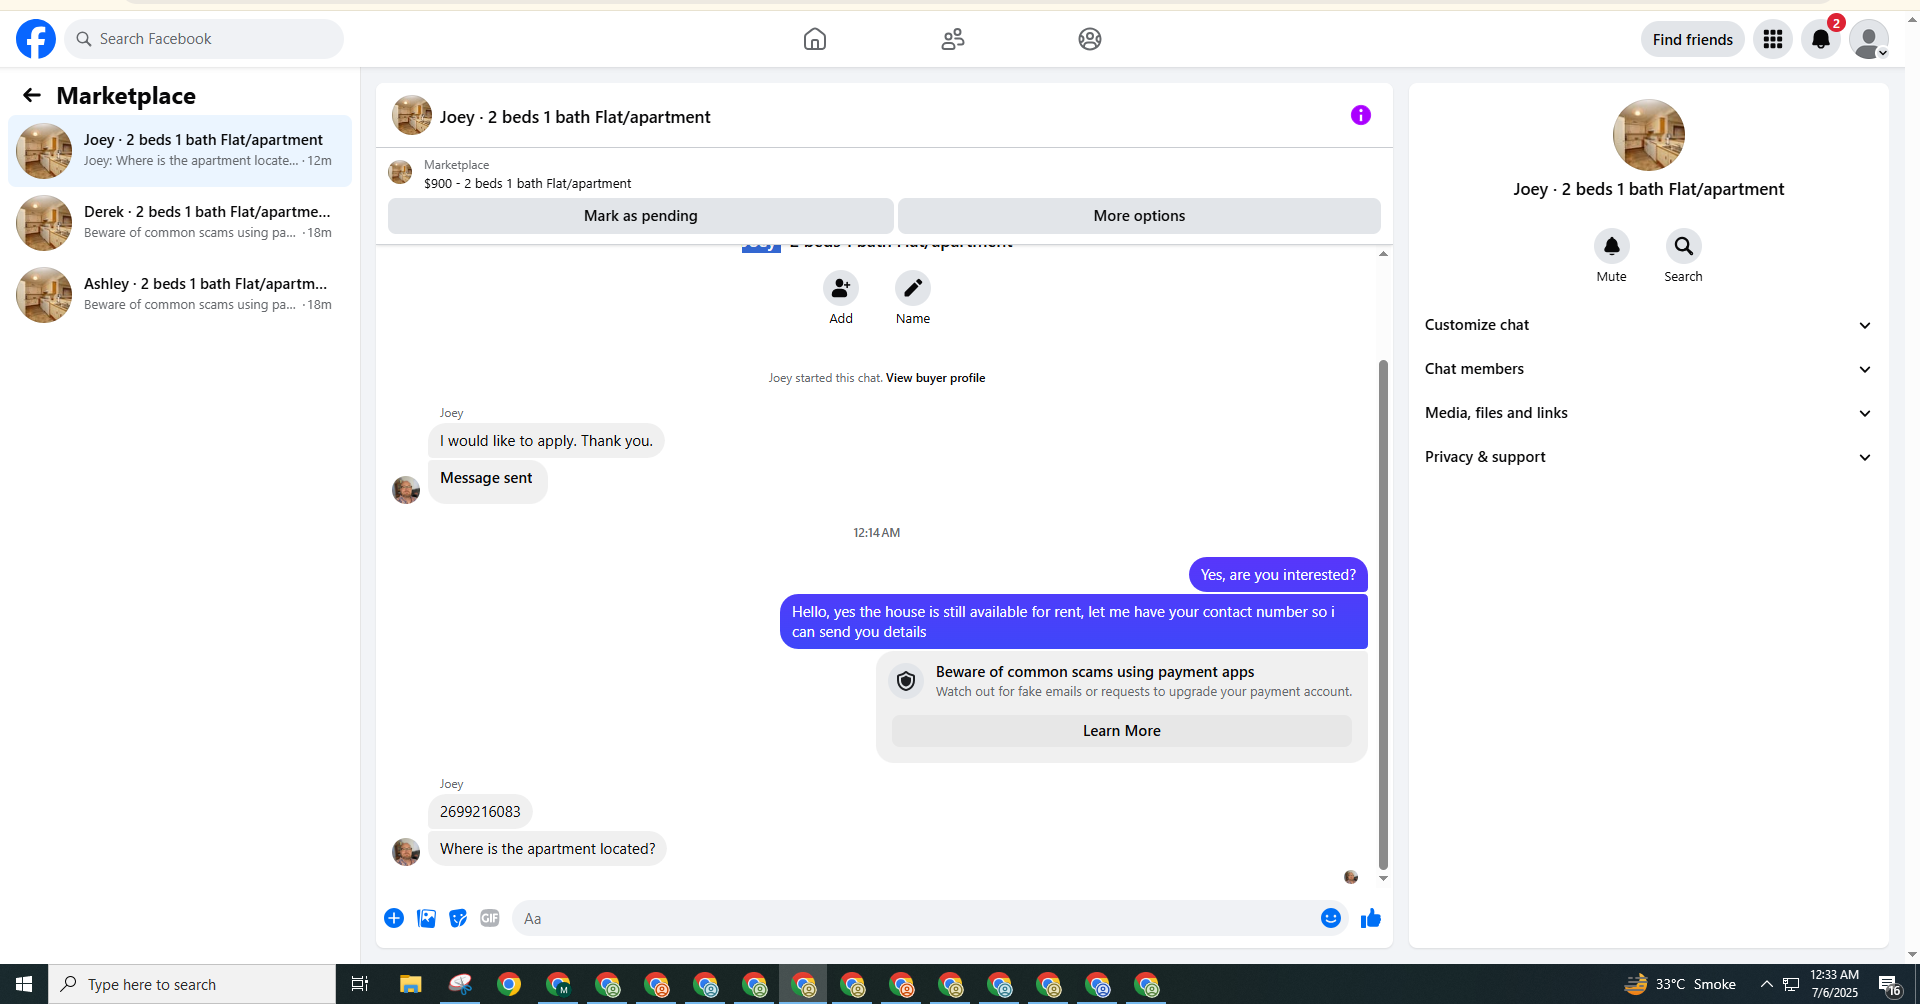Click Learn More on scam warning
Viewport: 1920px width, 1004px height.
[x=1122, y=731]
